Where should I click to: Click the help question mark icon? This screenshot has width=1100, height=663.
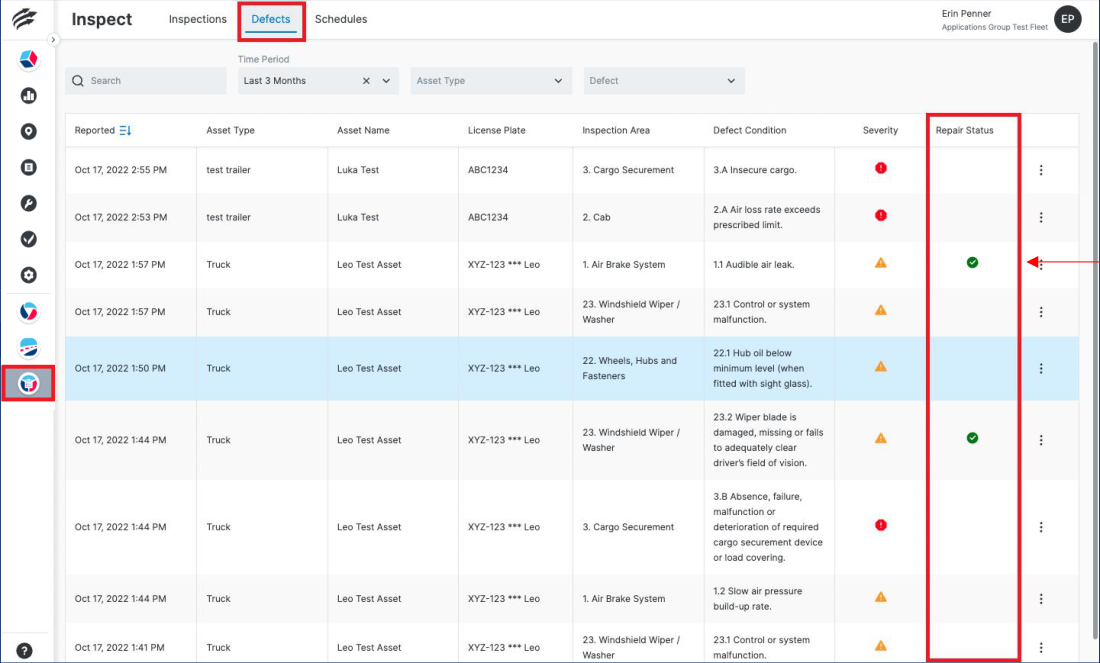[25, 650]
